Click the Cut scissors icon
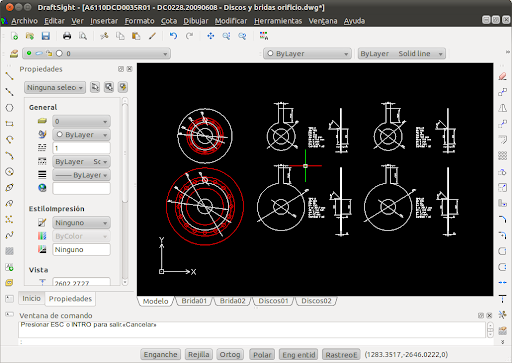512x363 pixels. pos(104,36)
